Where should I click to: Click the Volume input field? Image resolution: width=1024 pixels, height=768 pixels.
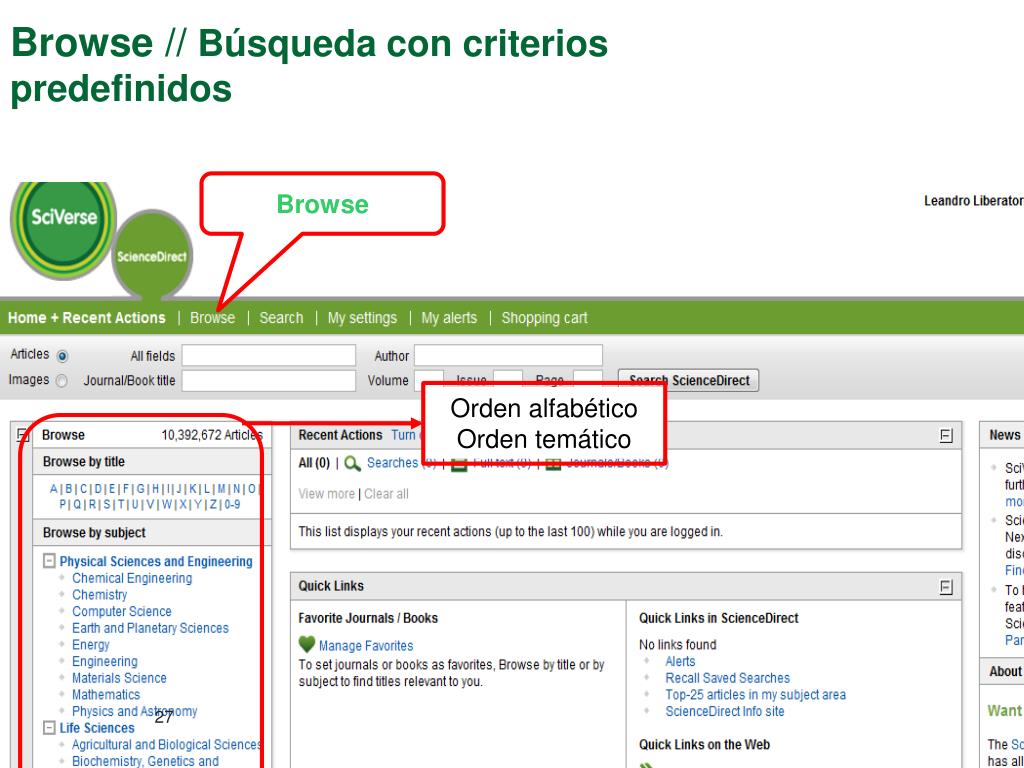(428, 380)
